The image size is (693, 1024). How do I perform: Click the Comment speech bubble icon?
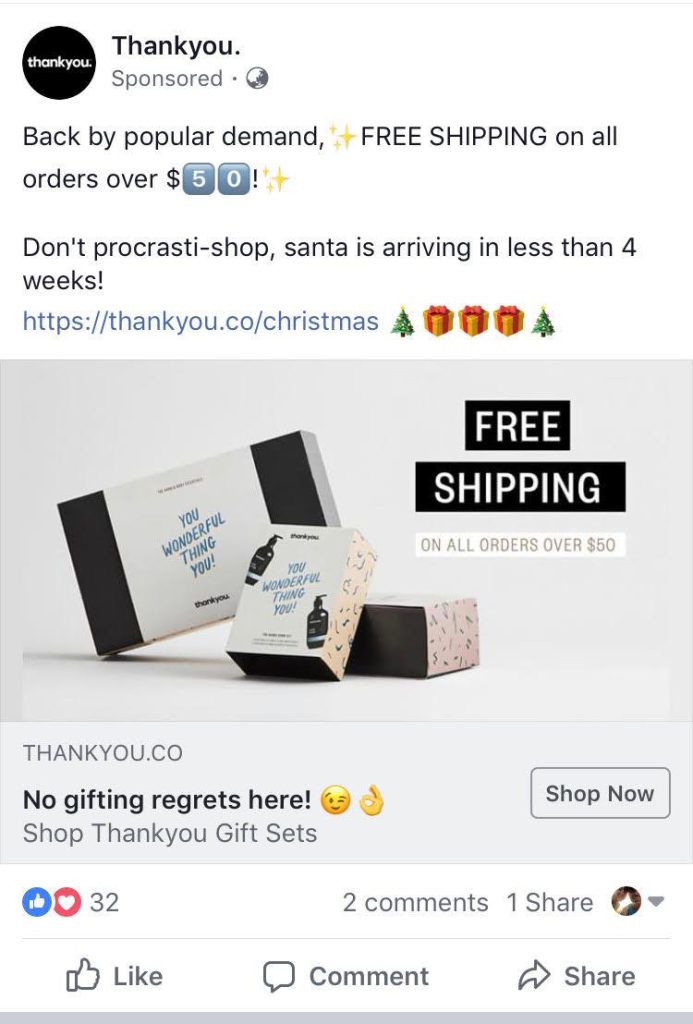pos(278,976)
